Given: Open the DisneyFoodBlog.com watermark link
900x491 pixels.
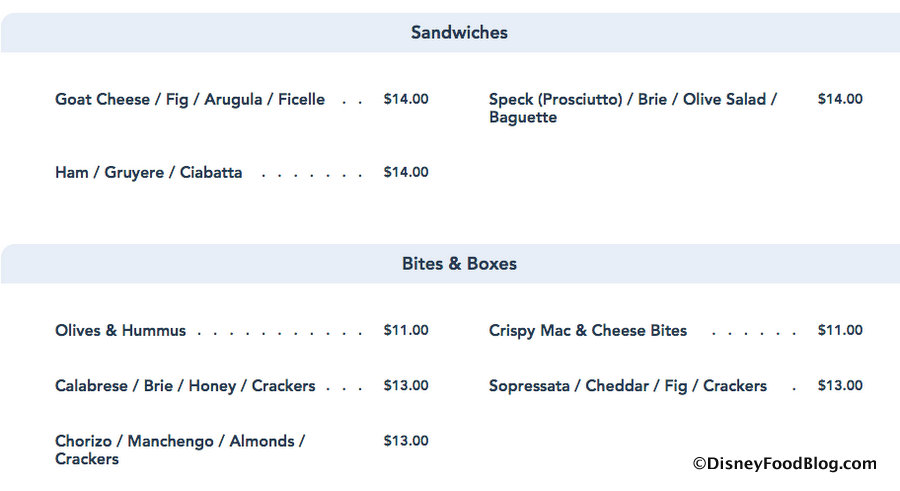Looking at the screenshot, I should pyautogui.click(x=784, y=463).
